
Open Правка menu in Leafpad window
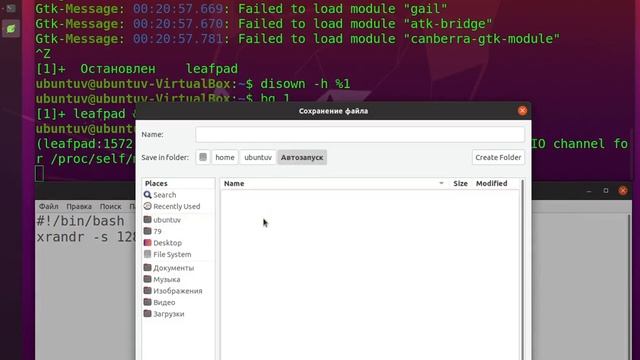pos(79,207)
